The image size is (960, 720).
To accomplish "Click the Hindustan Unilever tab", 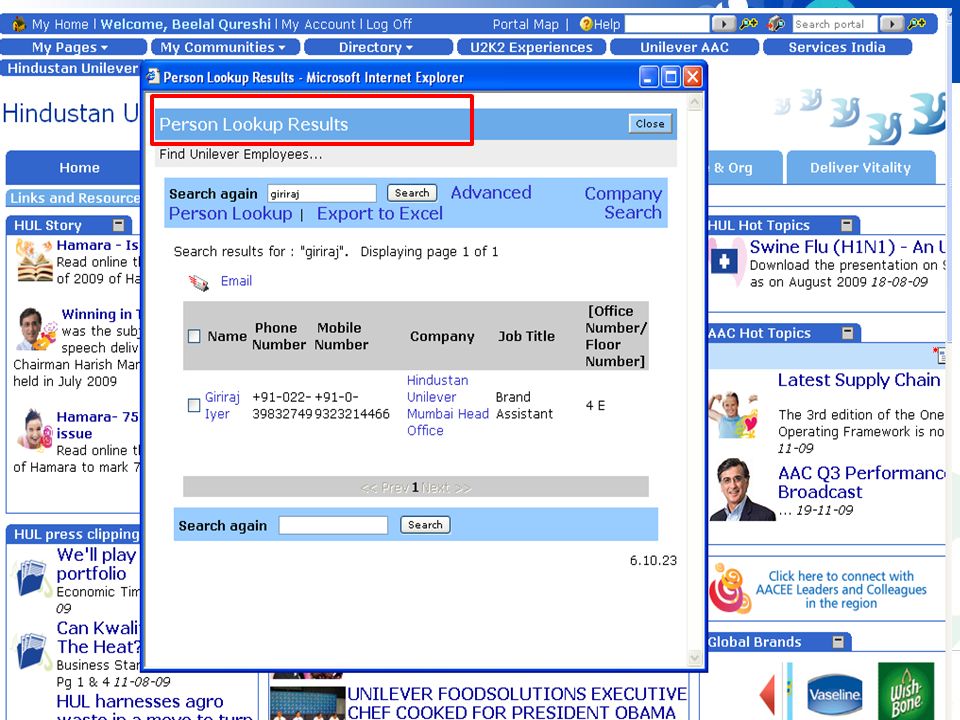I will (72, 68).
